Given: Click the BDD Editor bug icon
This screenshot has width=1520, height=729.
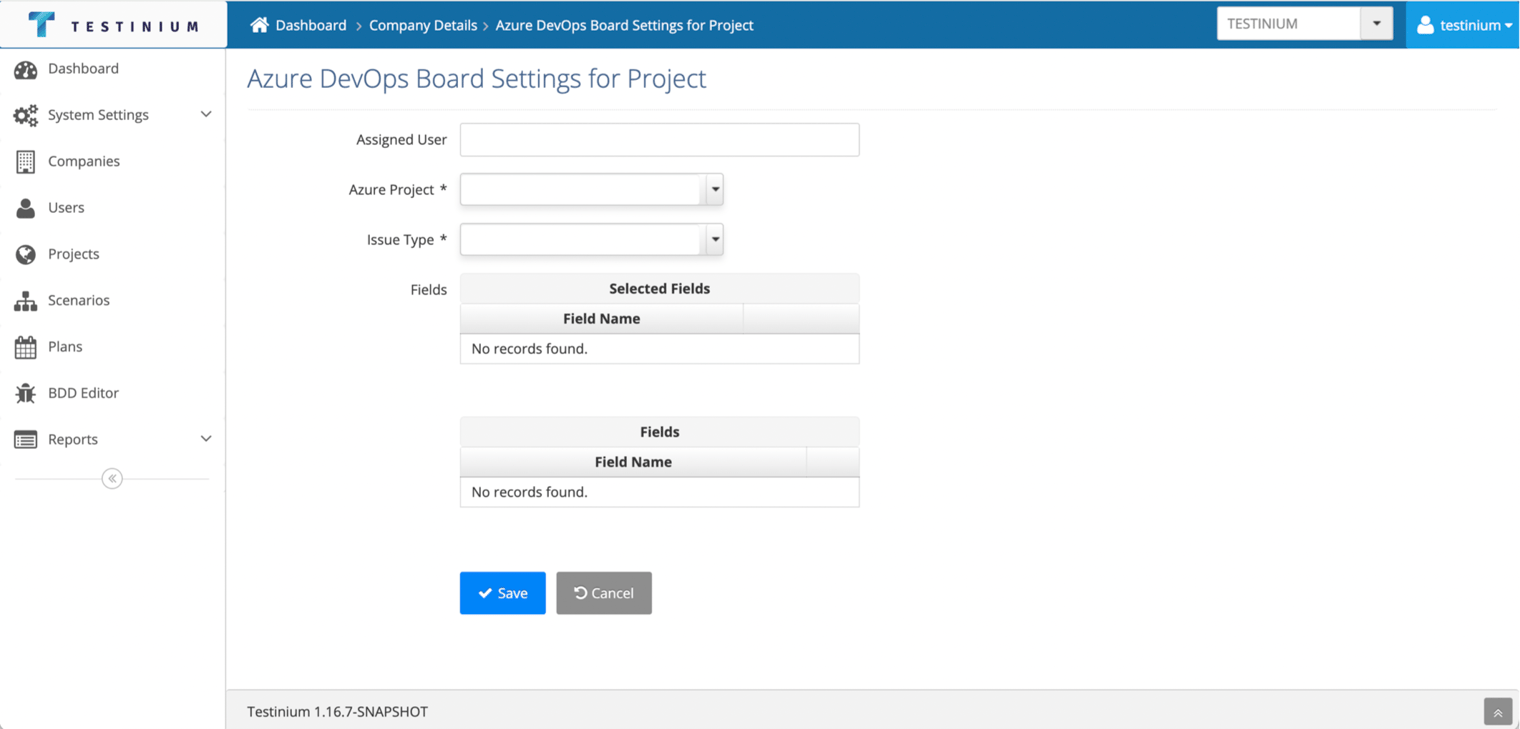Looking at the screenshot, I should point(26,393).
